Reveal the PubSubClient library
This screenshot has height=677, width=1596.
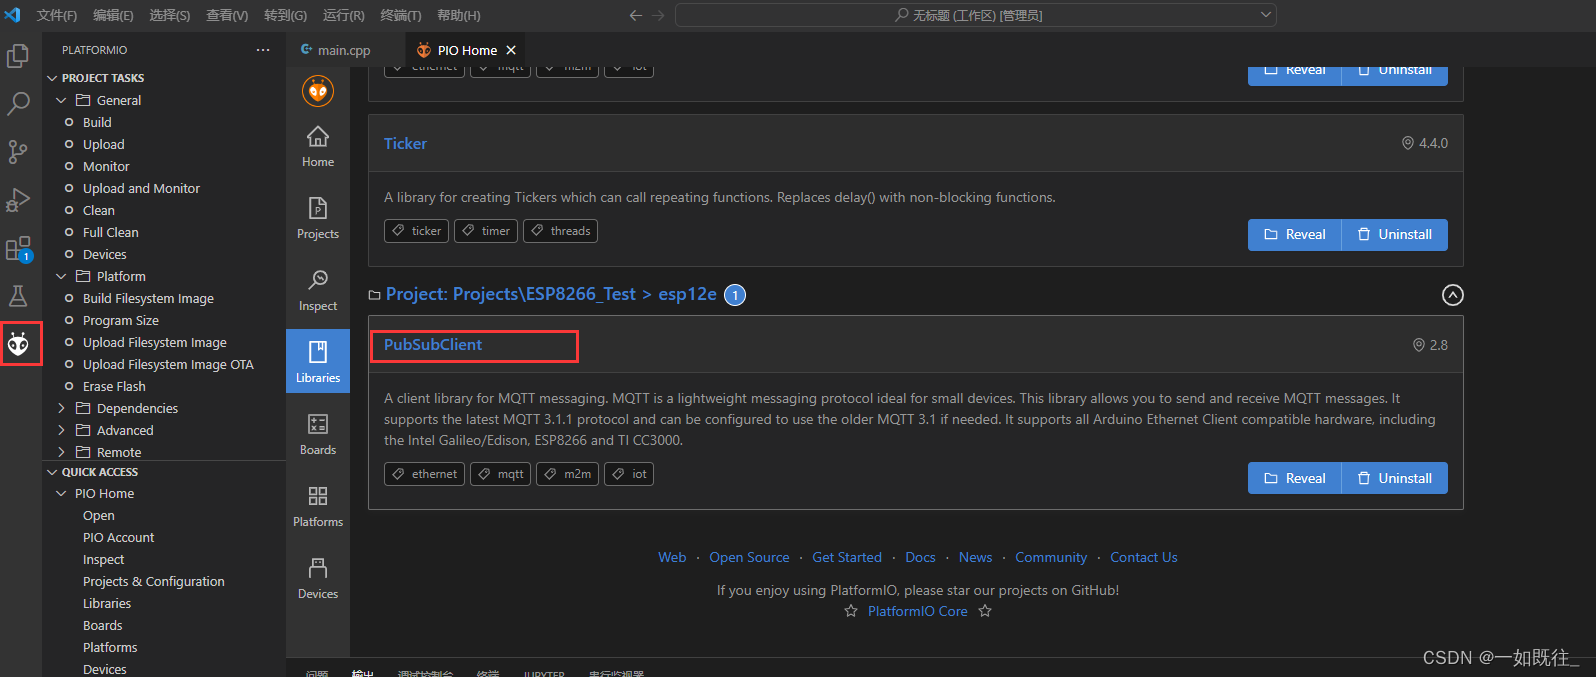point(1295,478)
